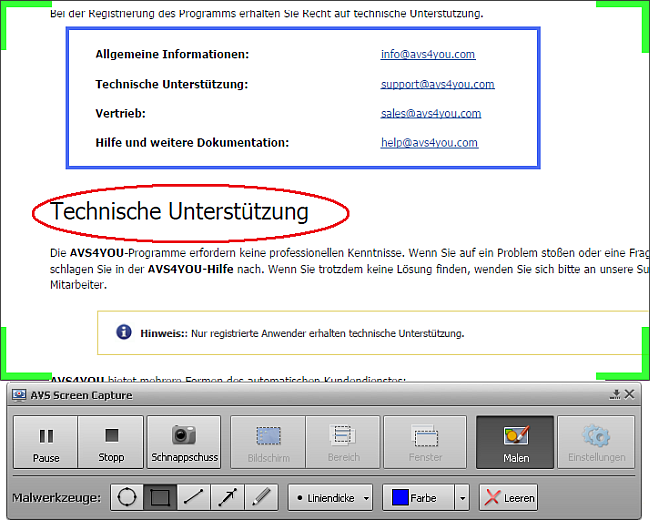
Task: Choose the line drawing tool
Action: point(194,497)
